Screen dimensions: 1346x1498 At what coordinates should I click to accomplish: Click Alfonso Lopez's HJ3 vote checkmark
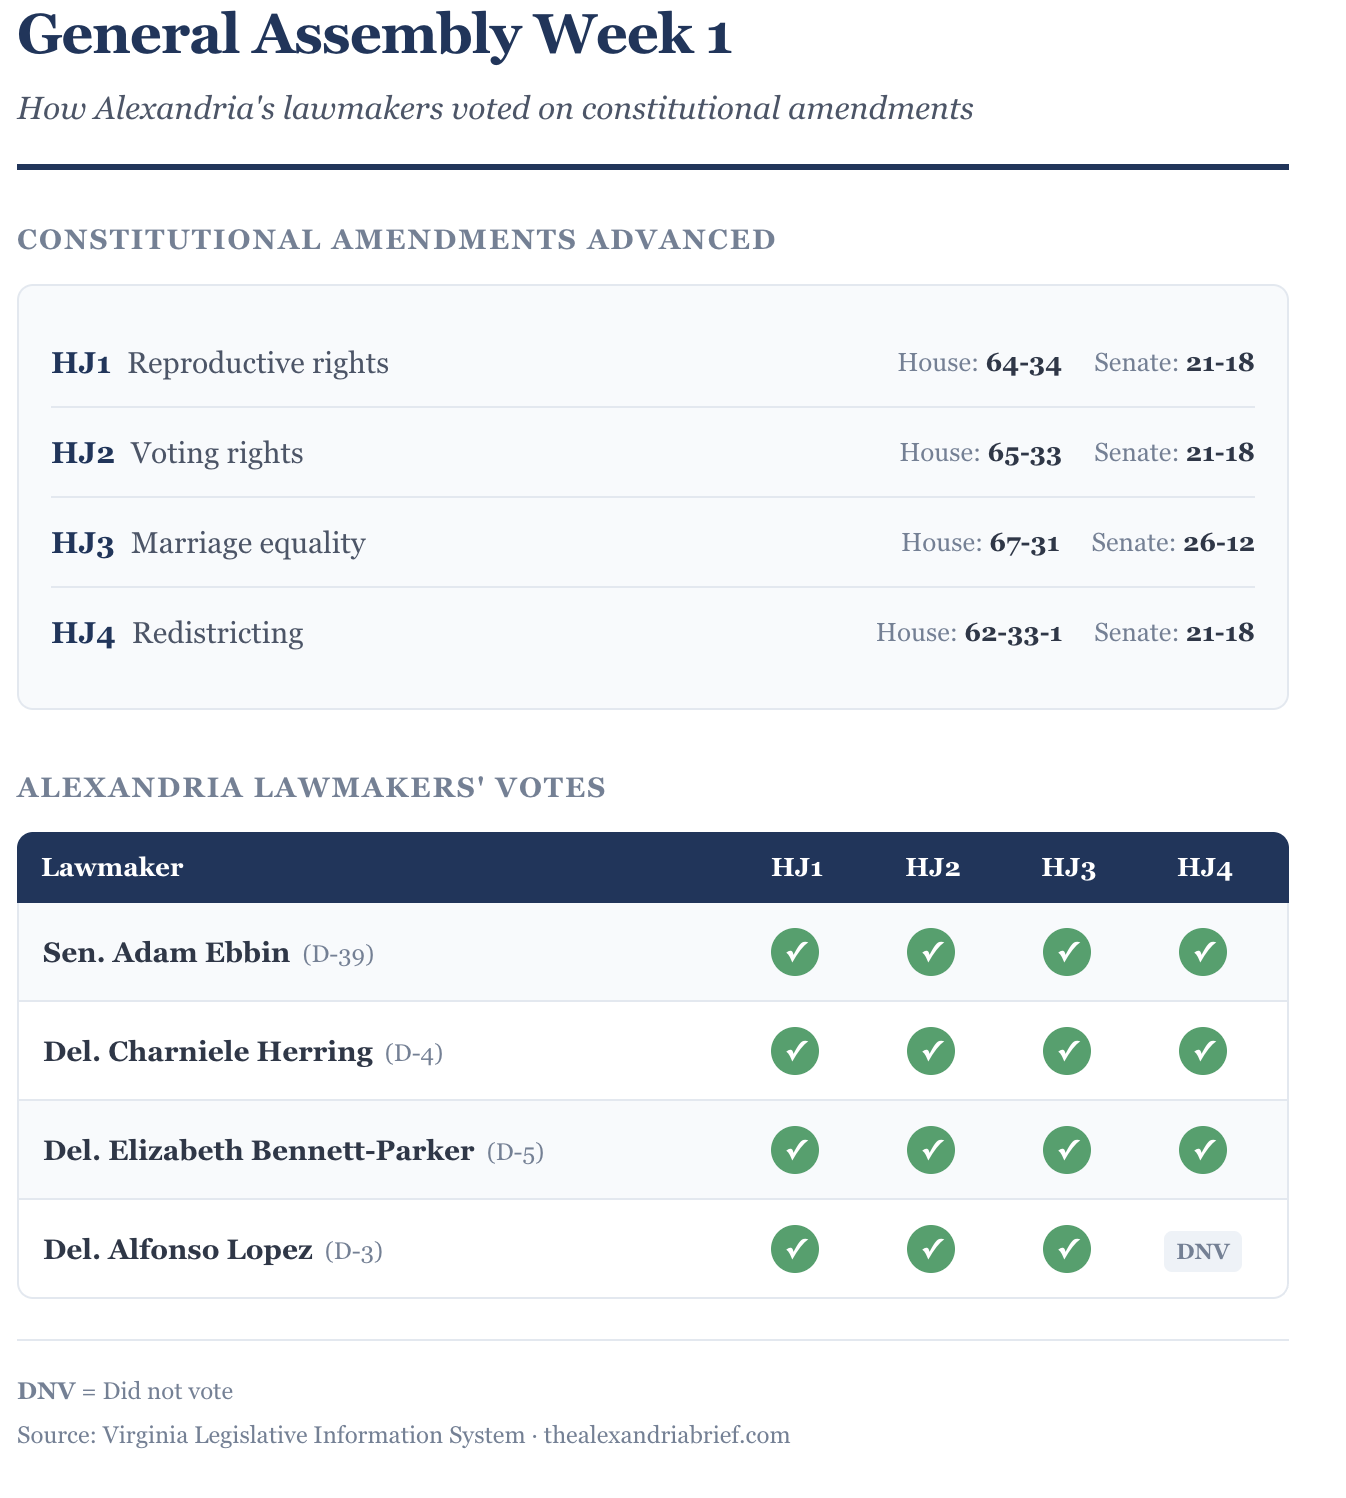1067,1249
